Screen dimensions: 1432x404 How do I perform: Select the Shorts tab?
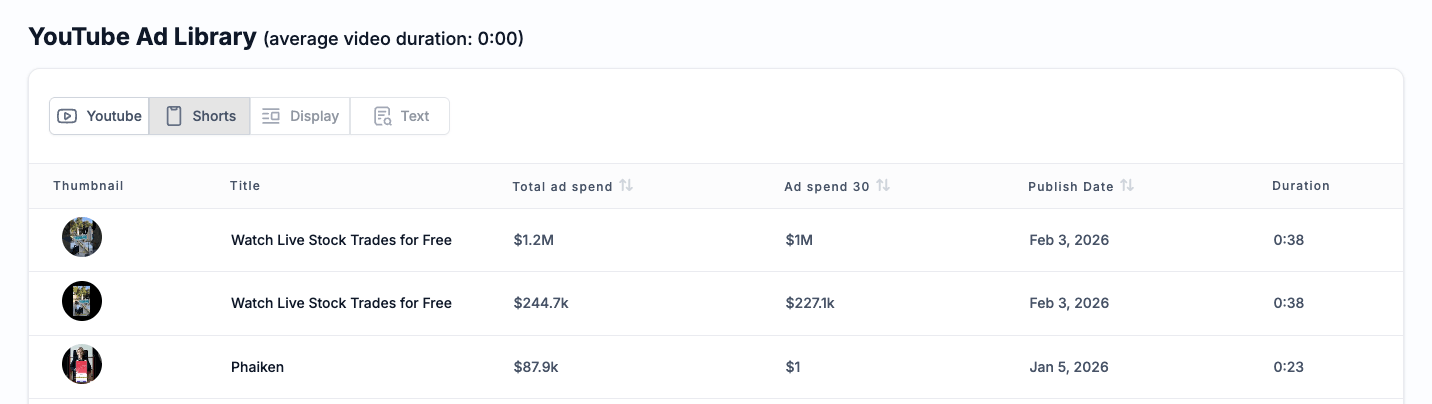click(200, 116)
